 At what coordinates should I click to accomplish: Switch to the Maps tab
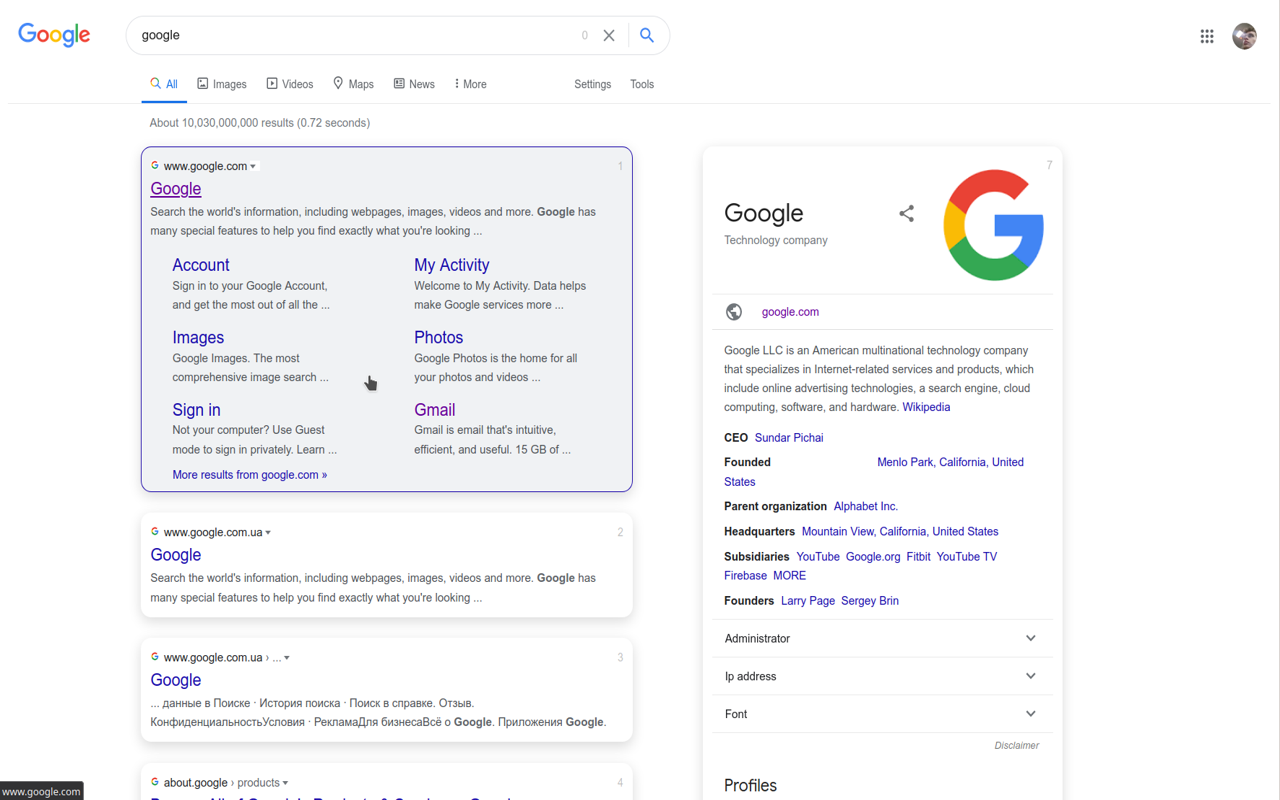coord(353,84)
